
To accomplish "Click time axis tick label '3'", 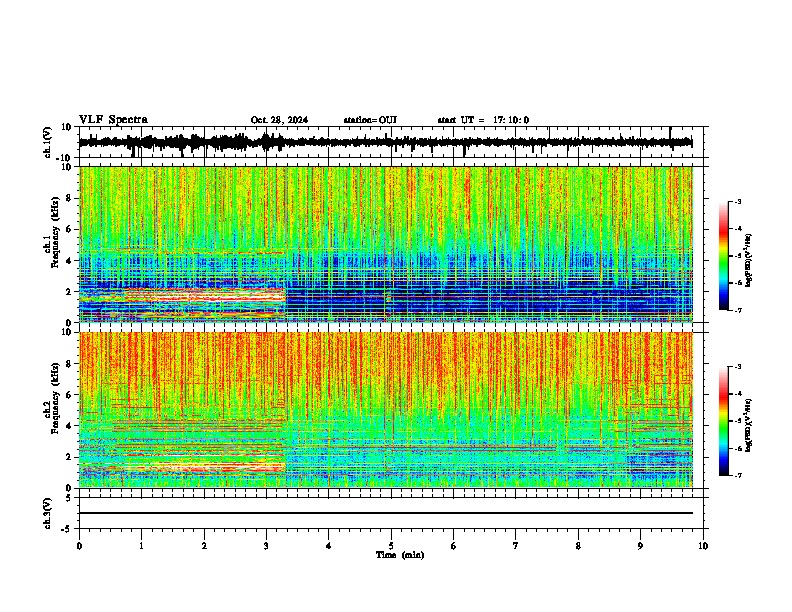I will (266, 546).
